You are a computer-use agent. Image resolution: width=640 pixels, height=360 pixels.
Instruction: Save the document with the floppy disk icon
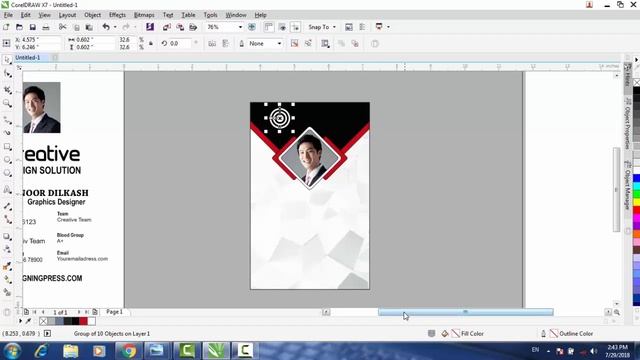(32, 27)
